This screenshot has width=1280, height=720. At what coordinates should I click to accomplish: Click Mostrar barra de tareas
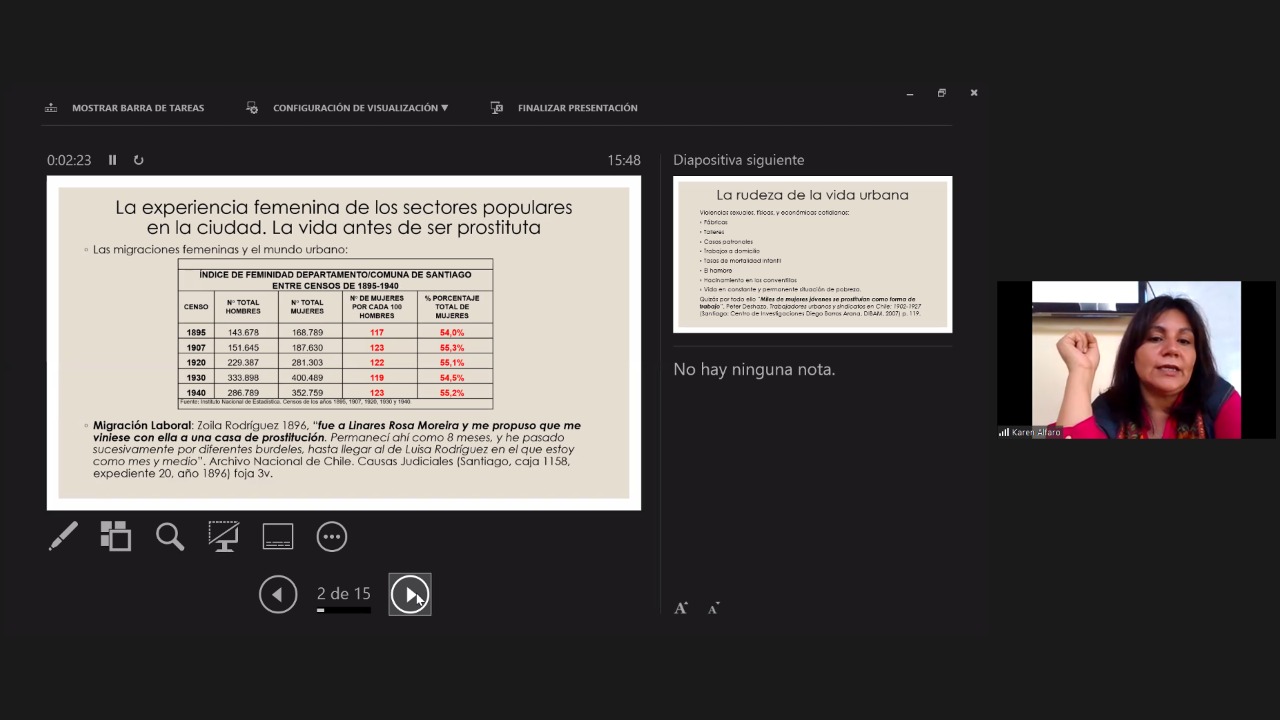[125, 108]
